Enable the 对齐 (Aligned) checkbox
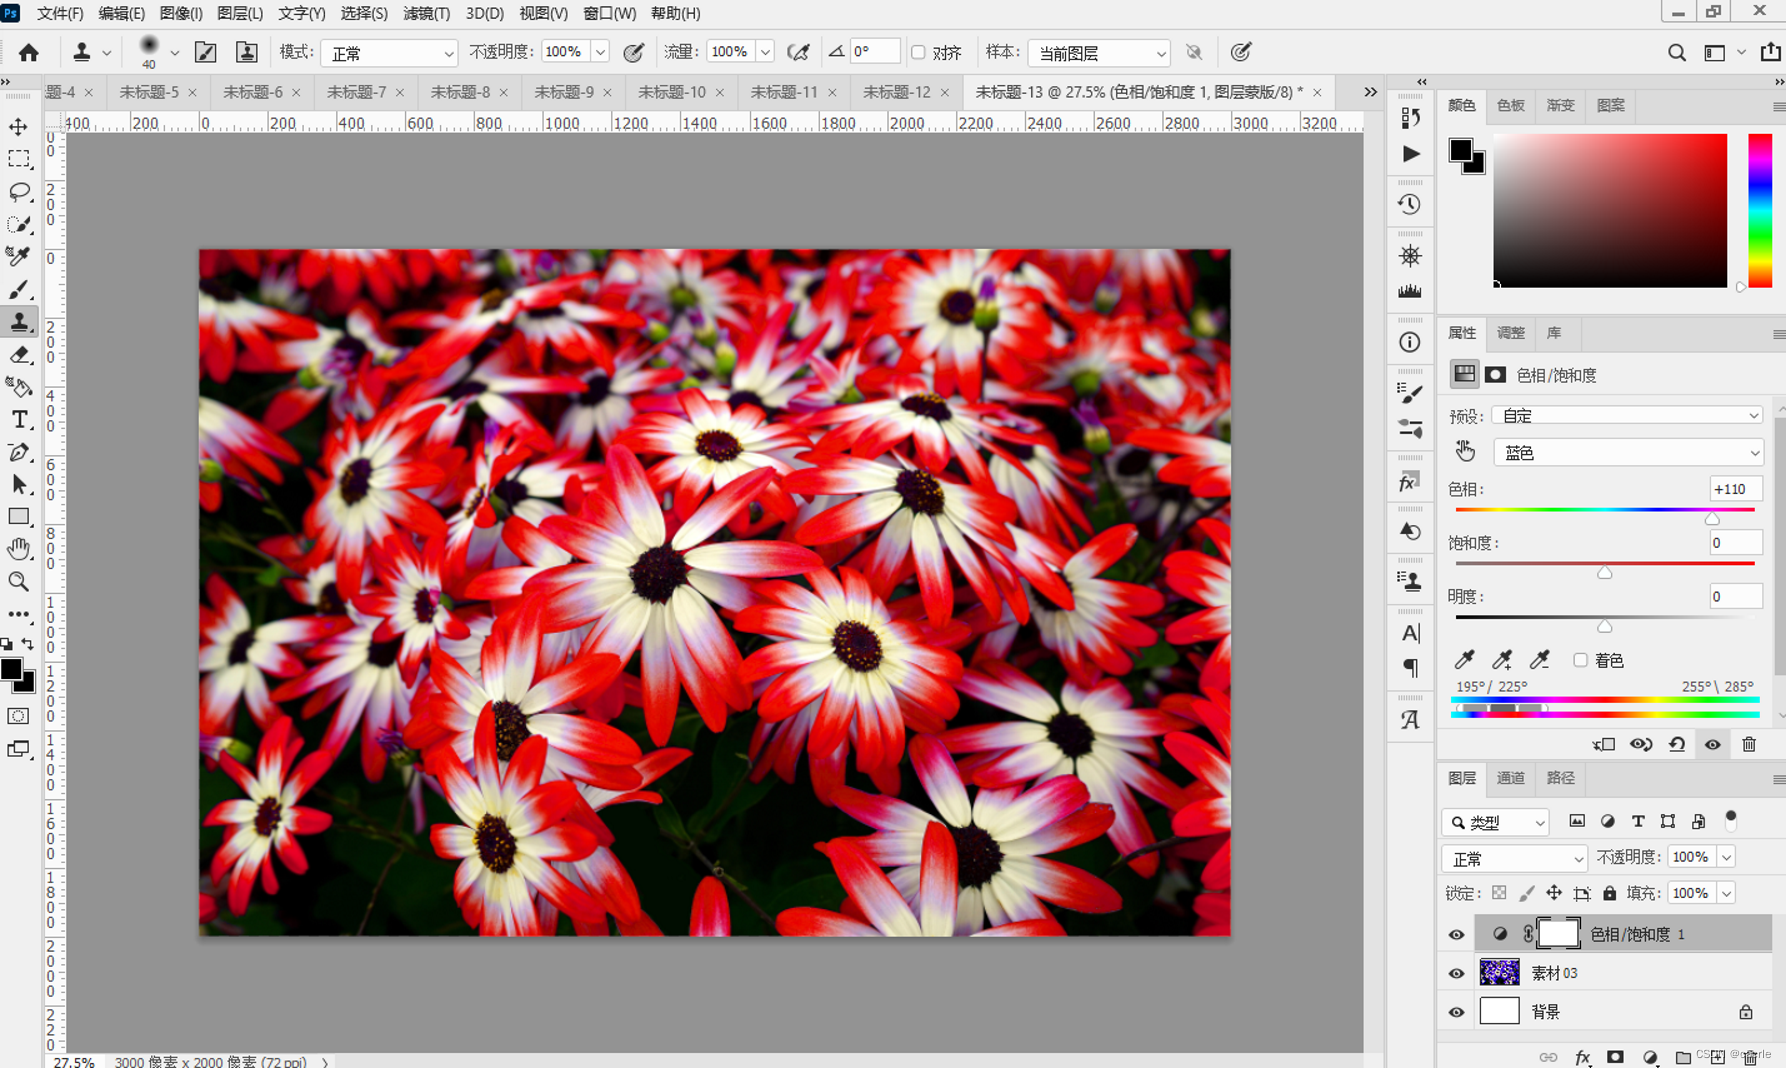 [918, 52]
